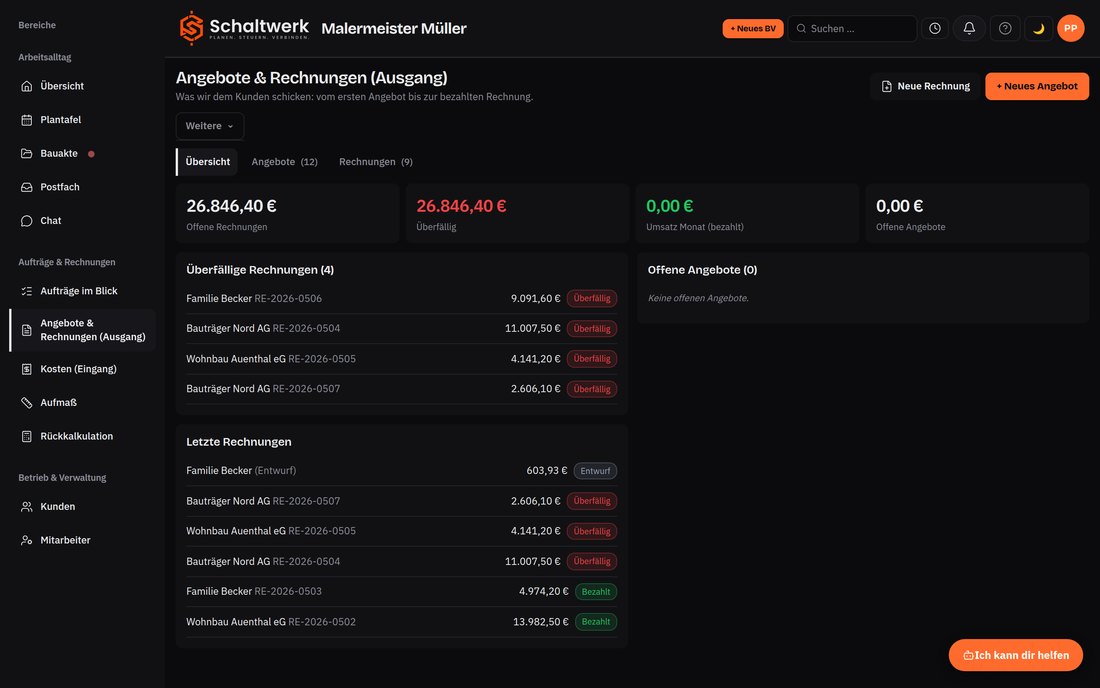This screenshot has height=688, width=1100.
Task: Click the Schaltwerk logo
Action: coord(243,28)
